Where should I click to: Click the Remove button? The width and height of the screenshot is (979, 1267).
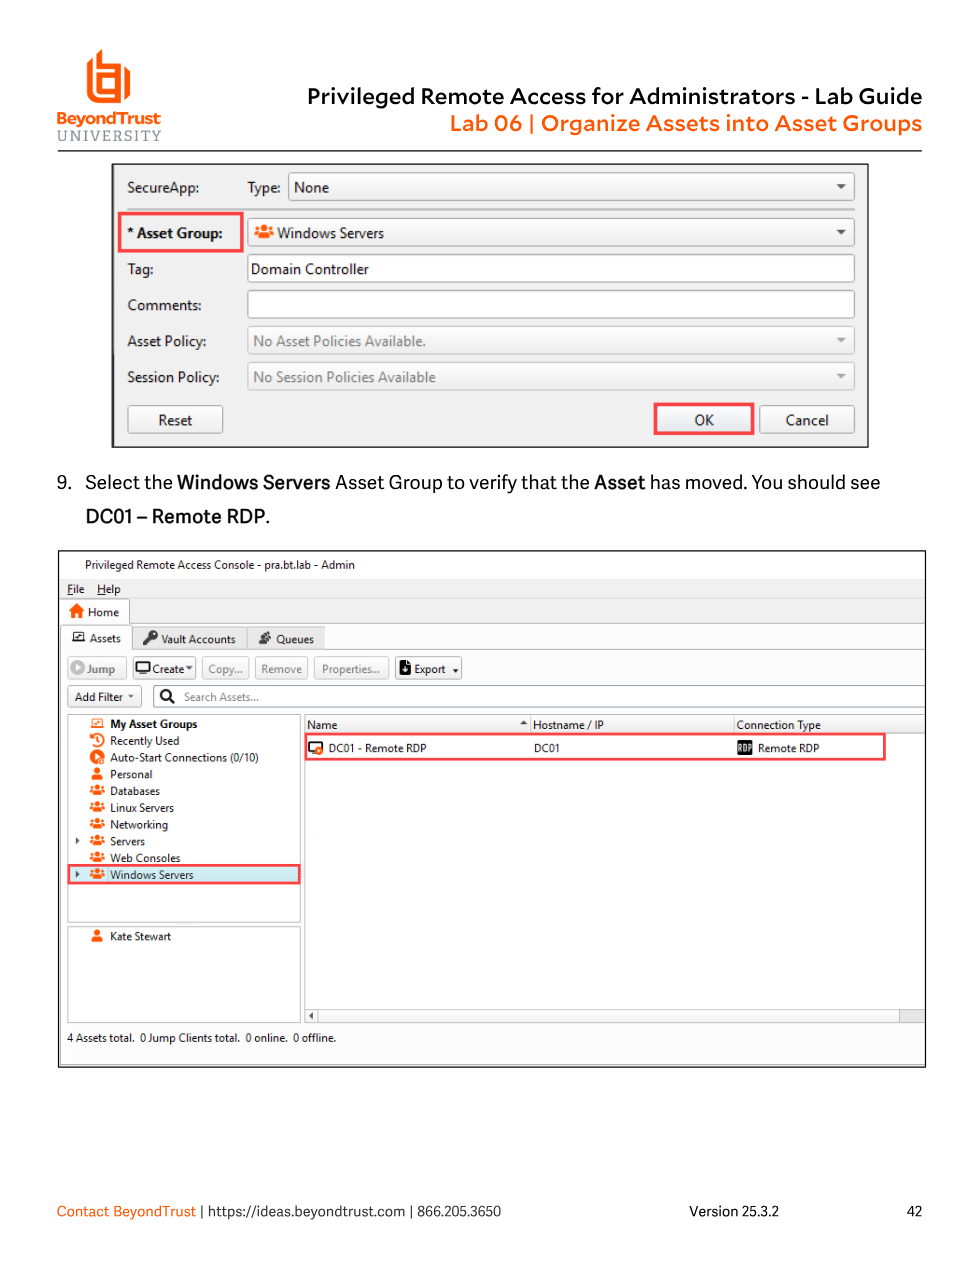point(282,669)
